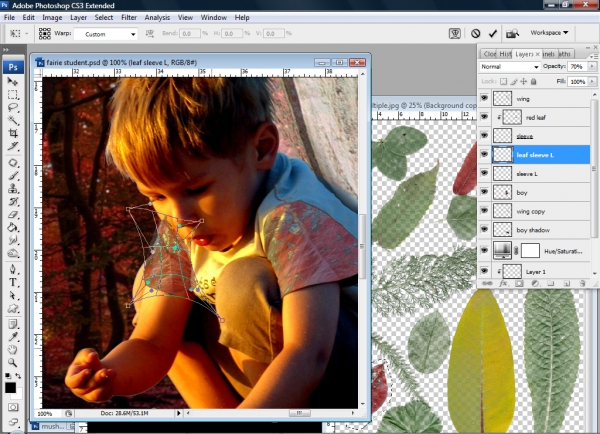Open the document status bar info arrow
Viewport: 600px width, 434px height.
[x=178, y=413]
